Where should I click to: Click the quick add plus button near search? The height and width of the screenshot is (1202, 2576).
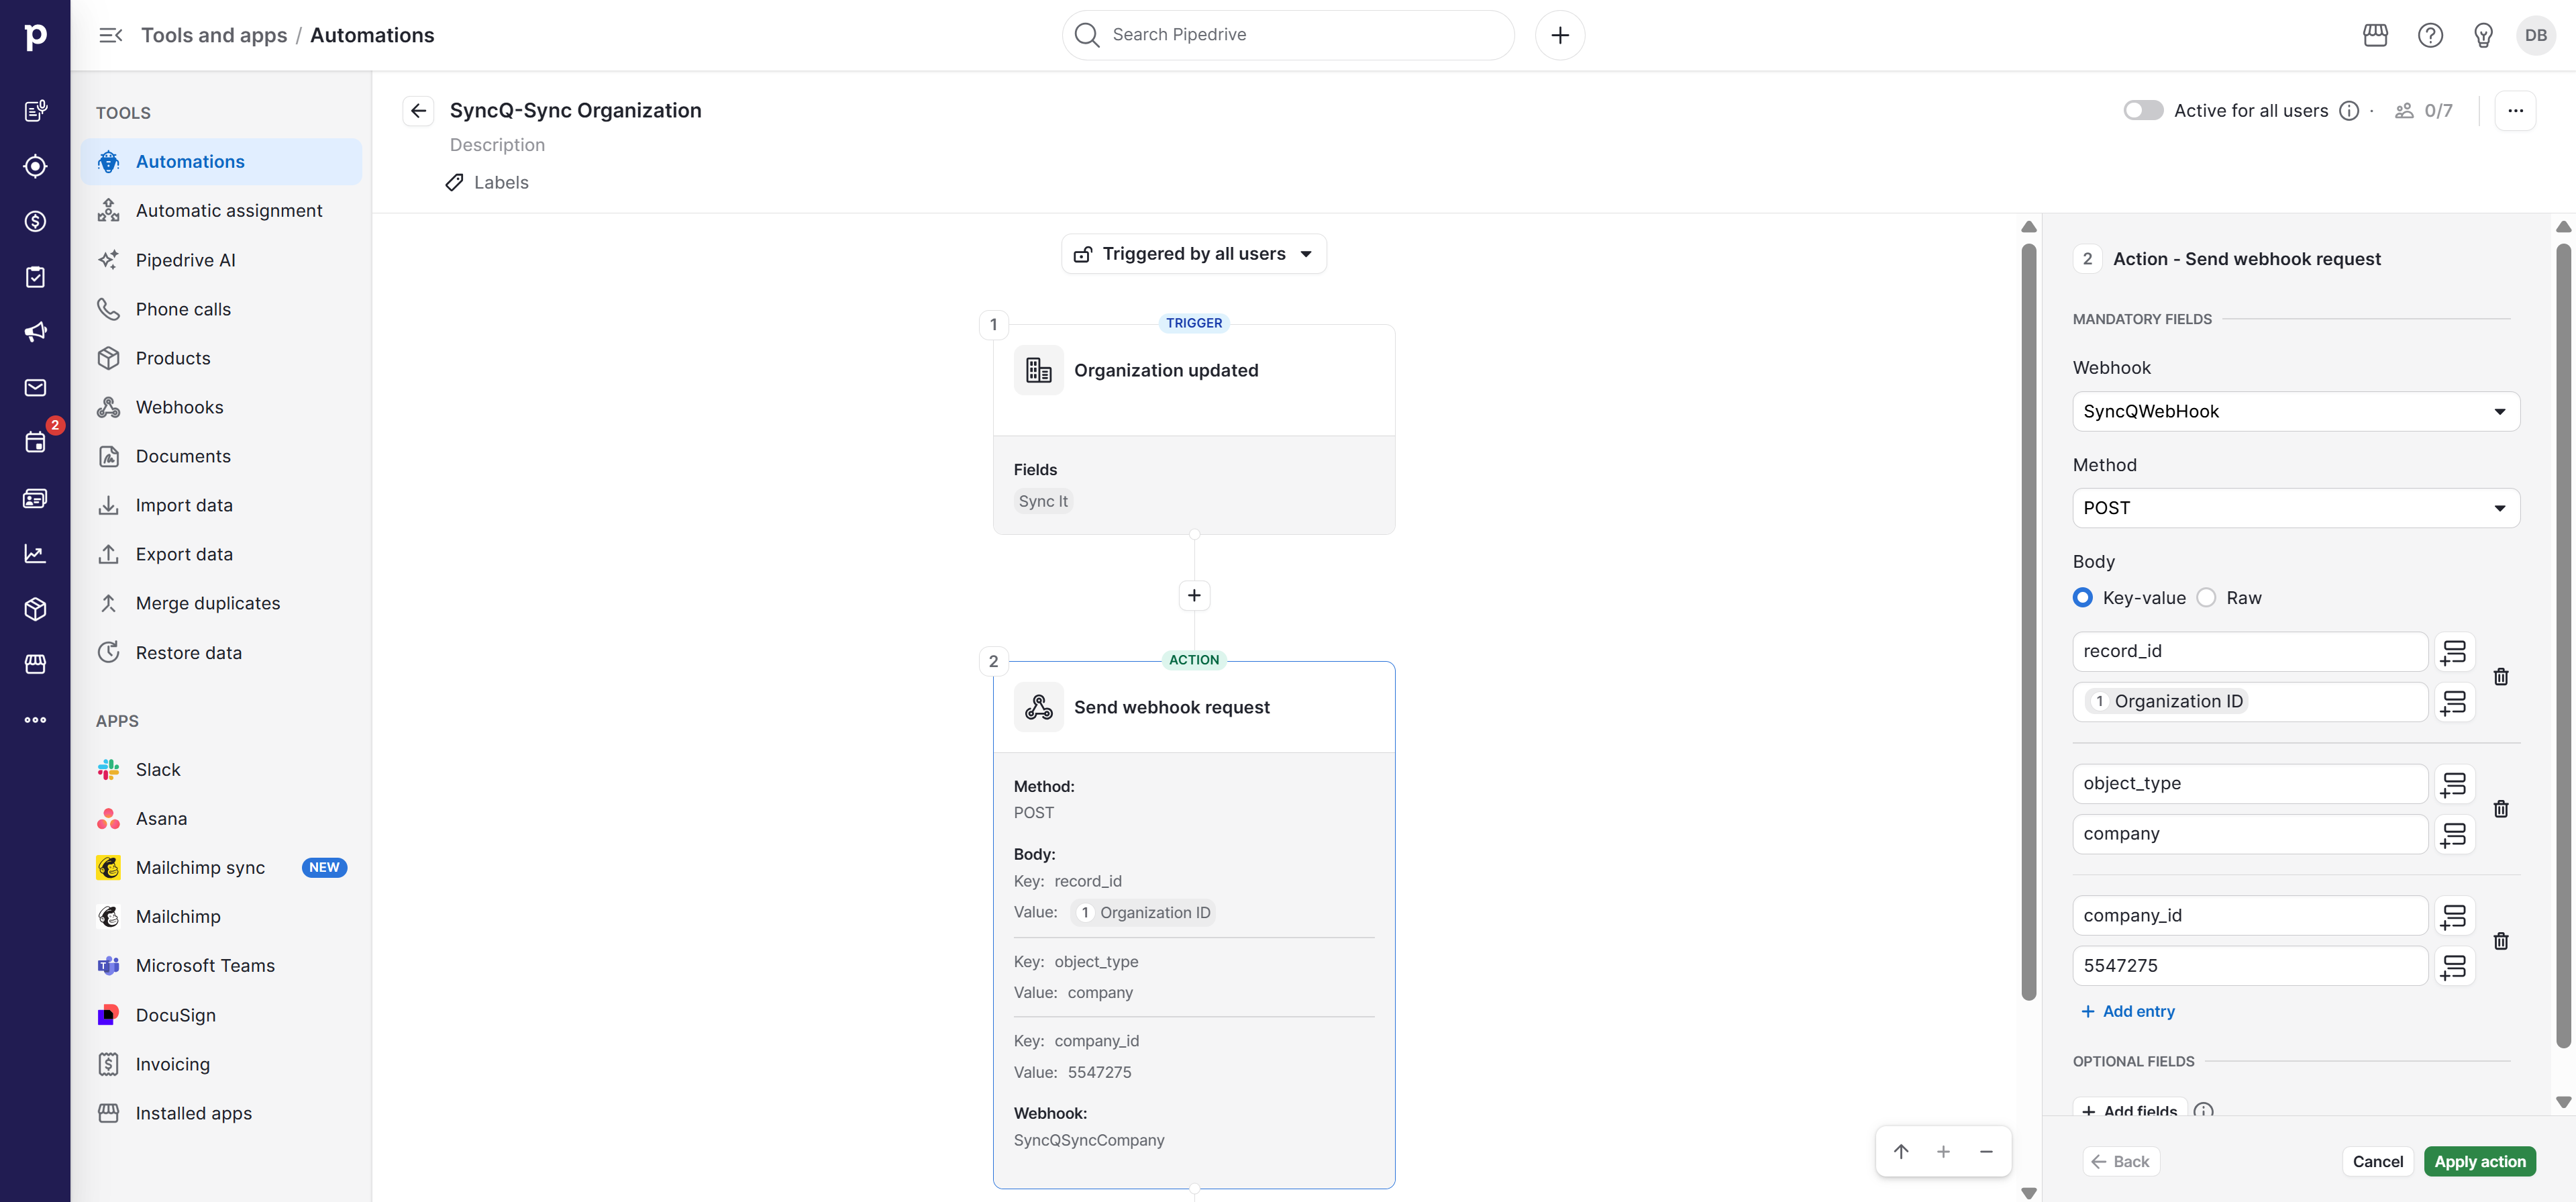[1559, 35]
